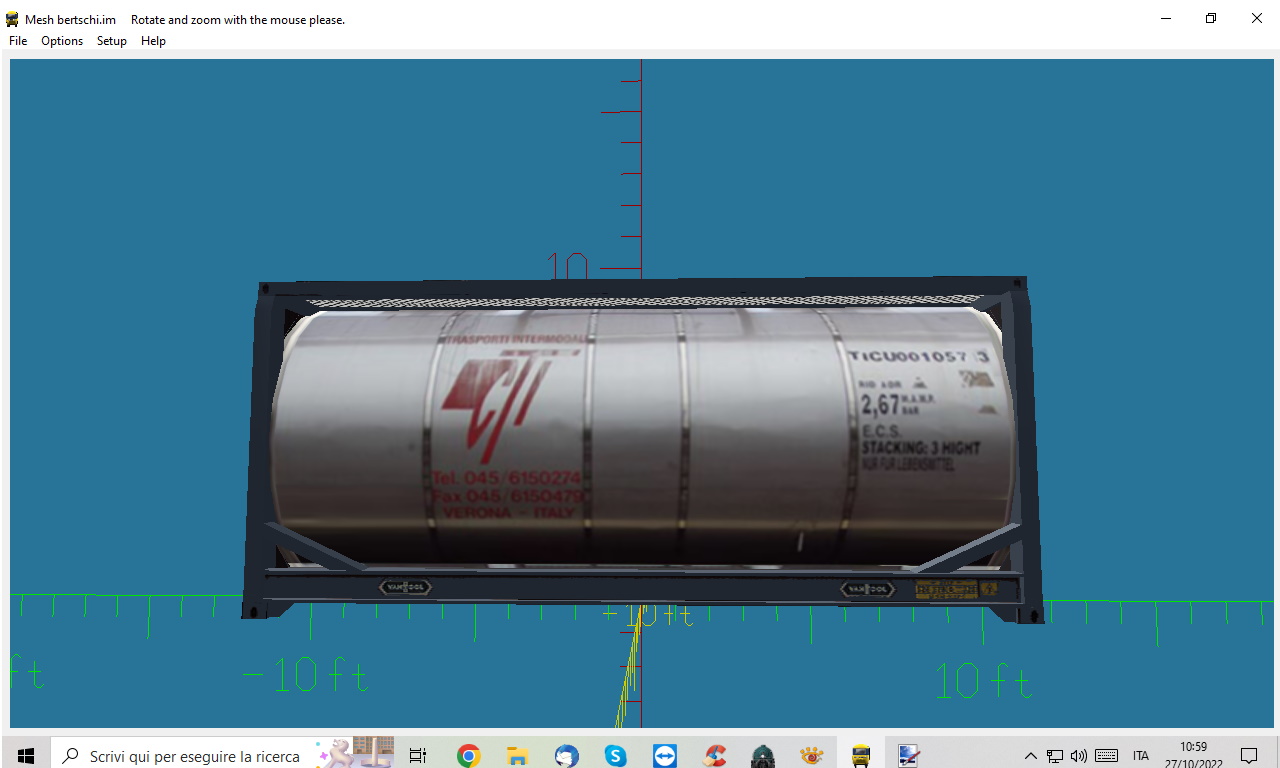Open the Help menu
The image size is (1280, 768).
(153, 41)
